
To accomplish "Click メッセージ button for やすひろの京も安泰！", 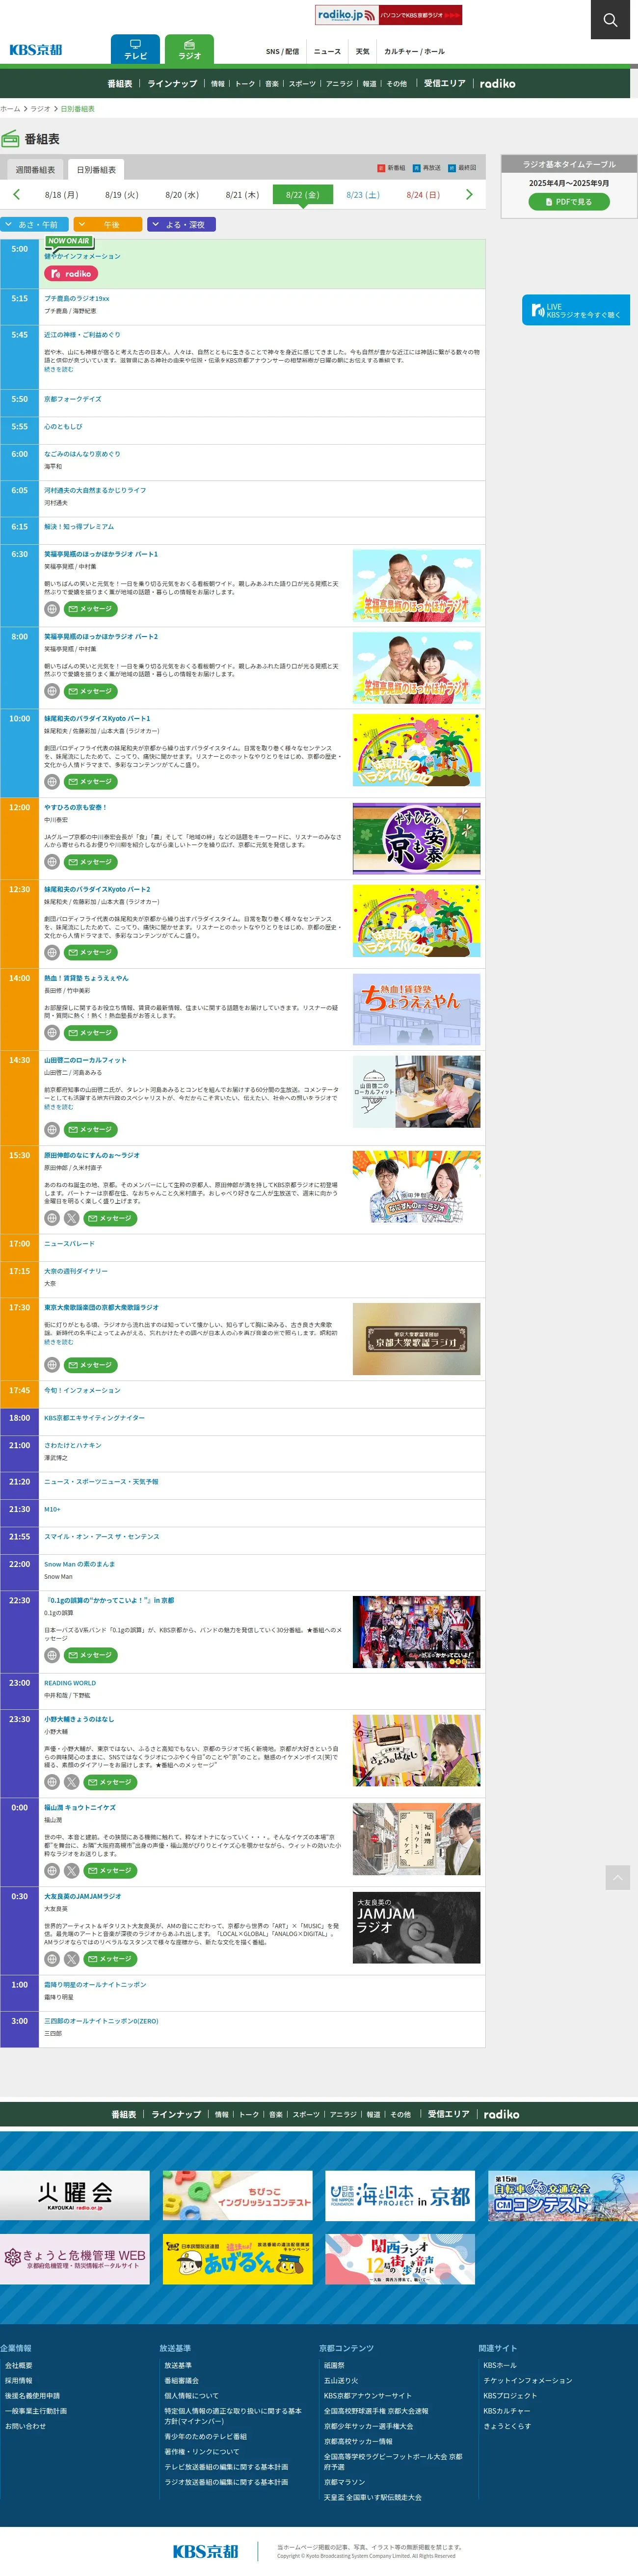I will pyautogui.click(x=91, y=862).
